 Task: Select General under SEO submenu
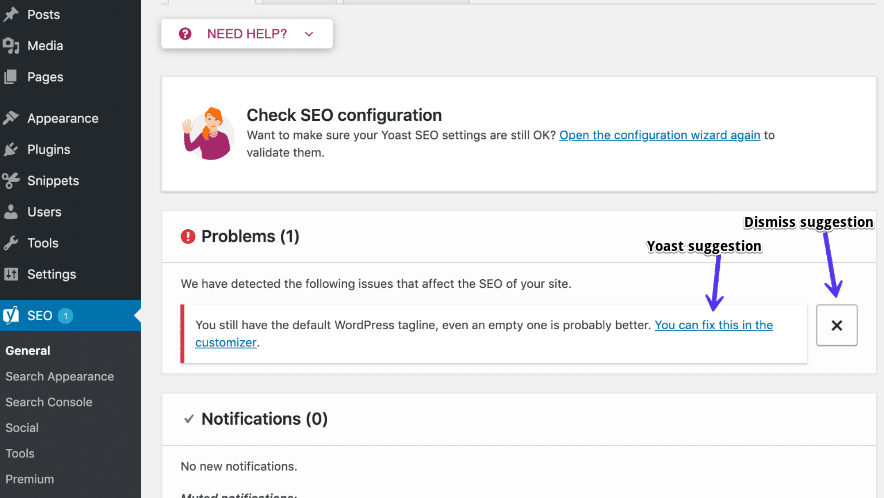[x=28, y=351]
